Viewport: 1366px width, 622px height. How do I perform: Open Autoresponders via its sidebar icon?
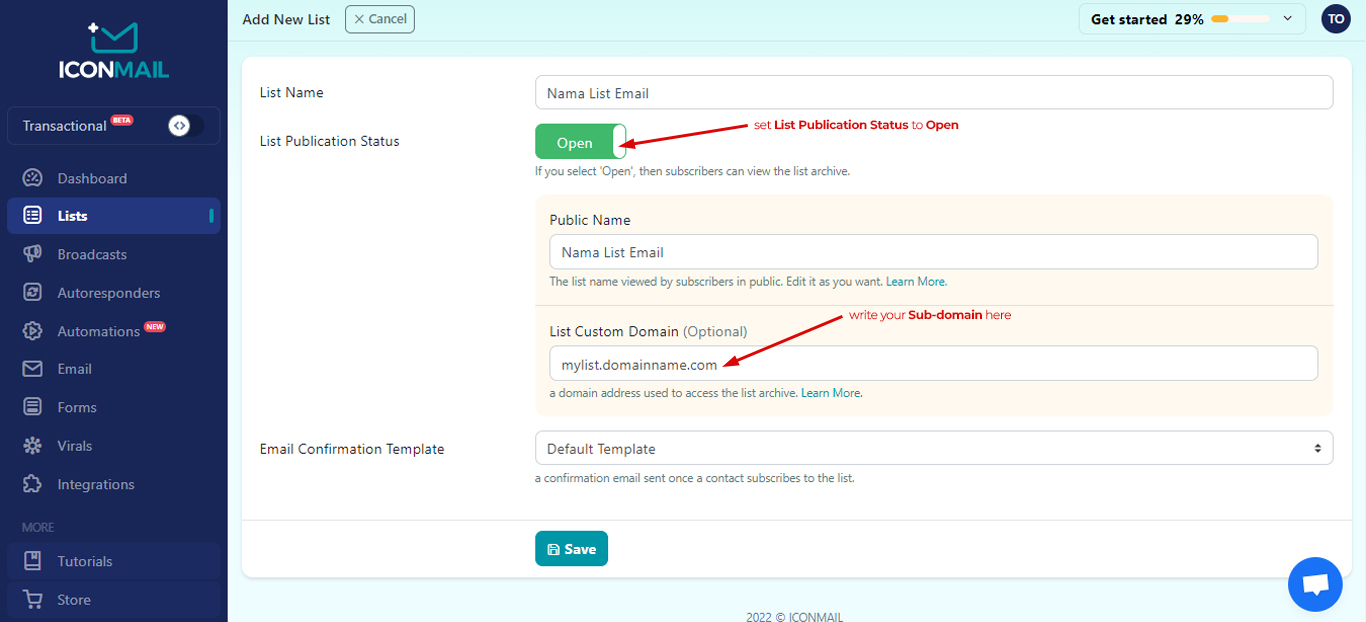click(33, 293)
